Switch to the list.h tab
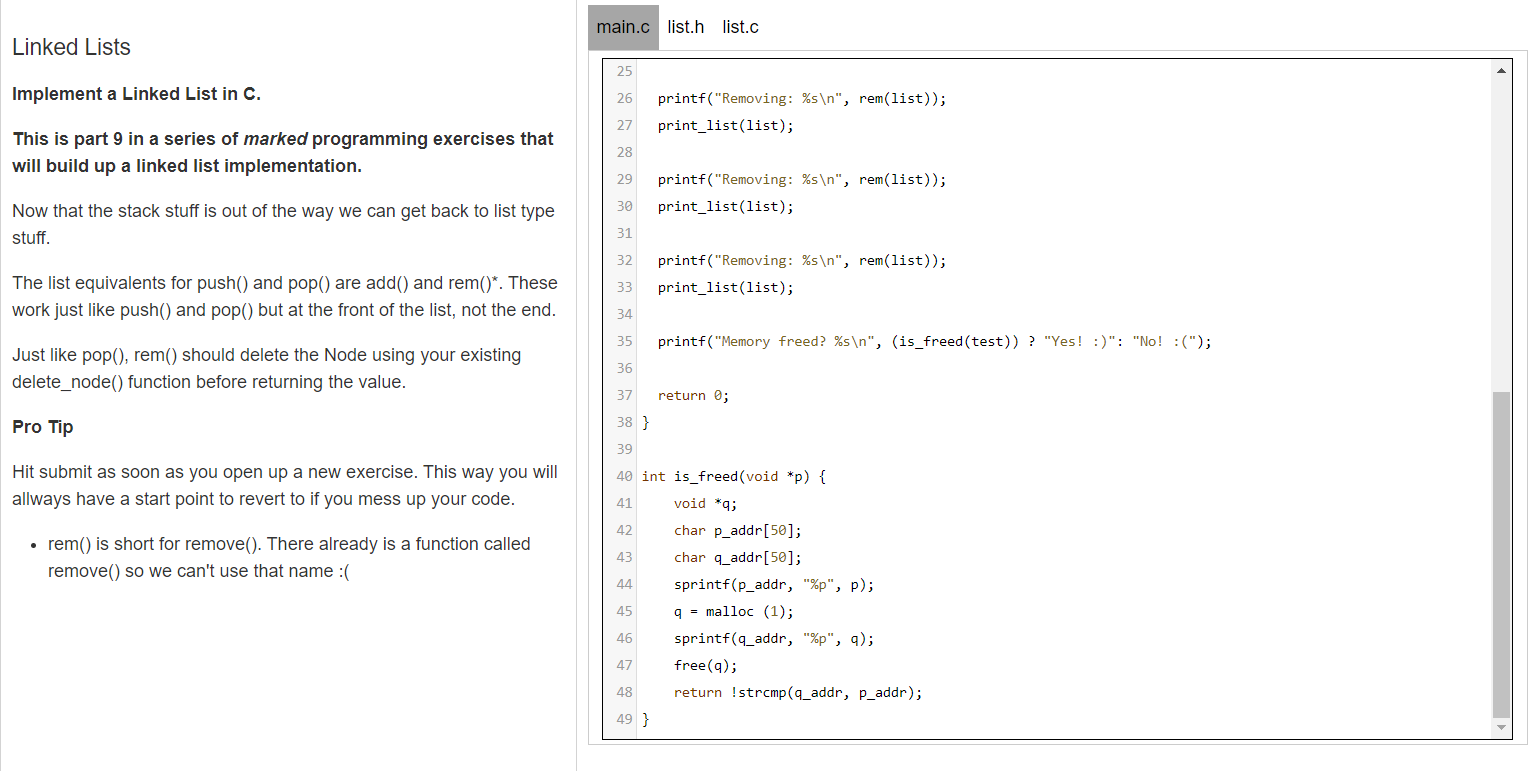The image size is (1530, 771). [x=685, y=27]
